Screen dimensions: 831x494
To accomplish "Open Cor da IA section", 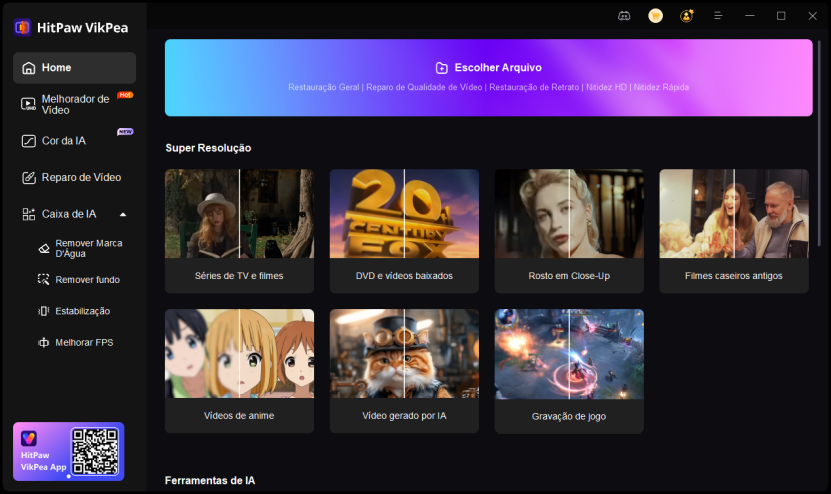I will click(x=75, y=141).
